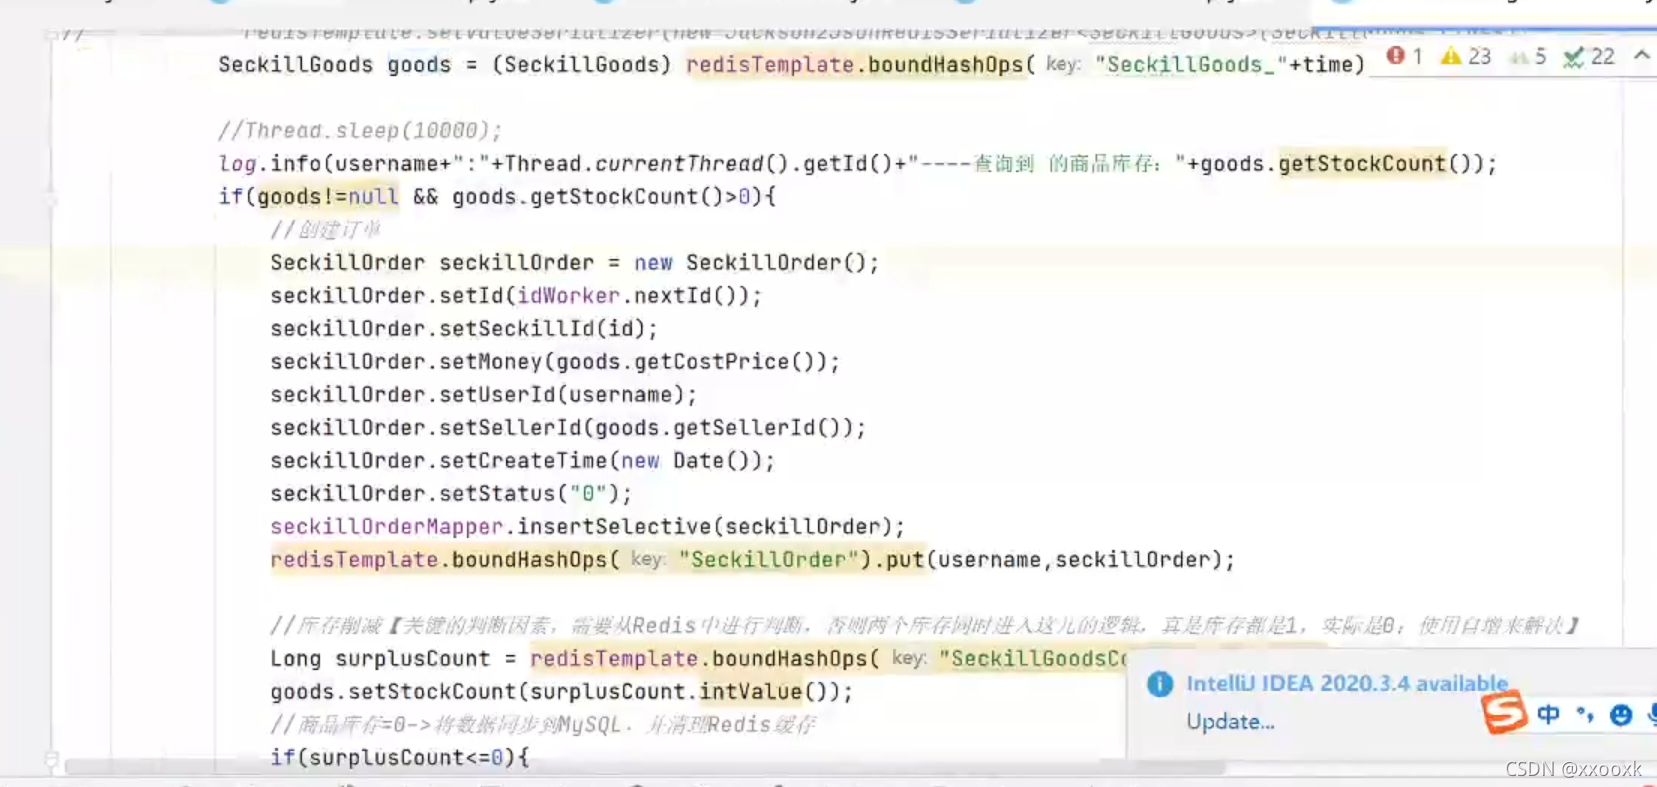
Task: Click the blue info notification icon
Action: 1160,684
